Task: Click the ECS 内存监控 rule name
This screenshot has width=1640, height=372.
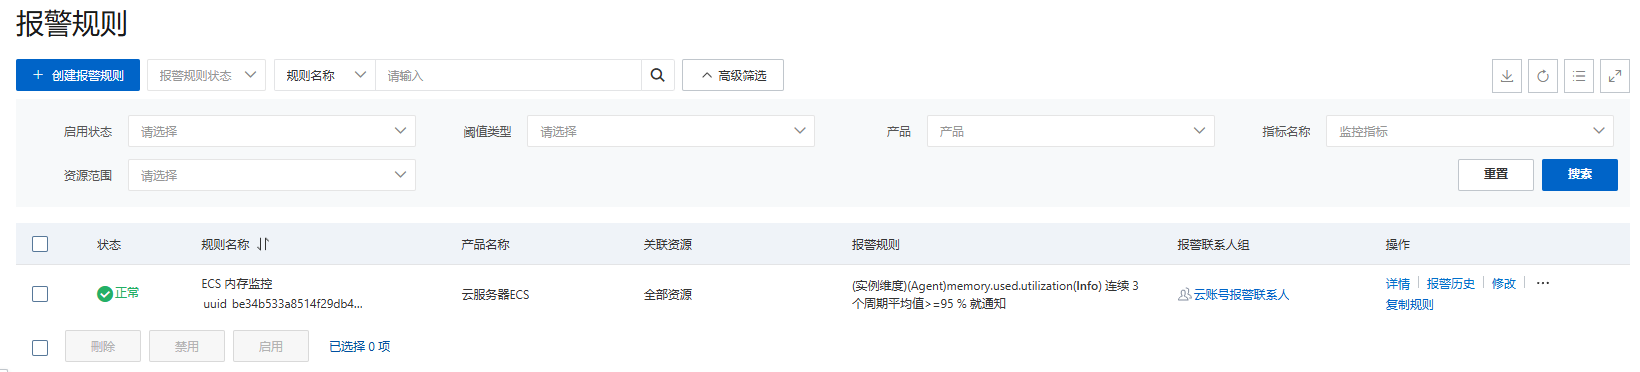Action: (x=237, y=284)
